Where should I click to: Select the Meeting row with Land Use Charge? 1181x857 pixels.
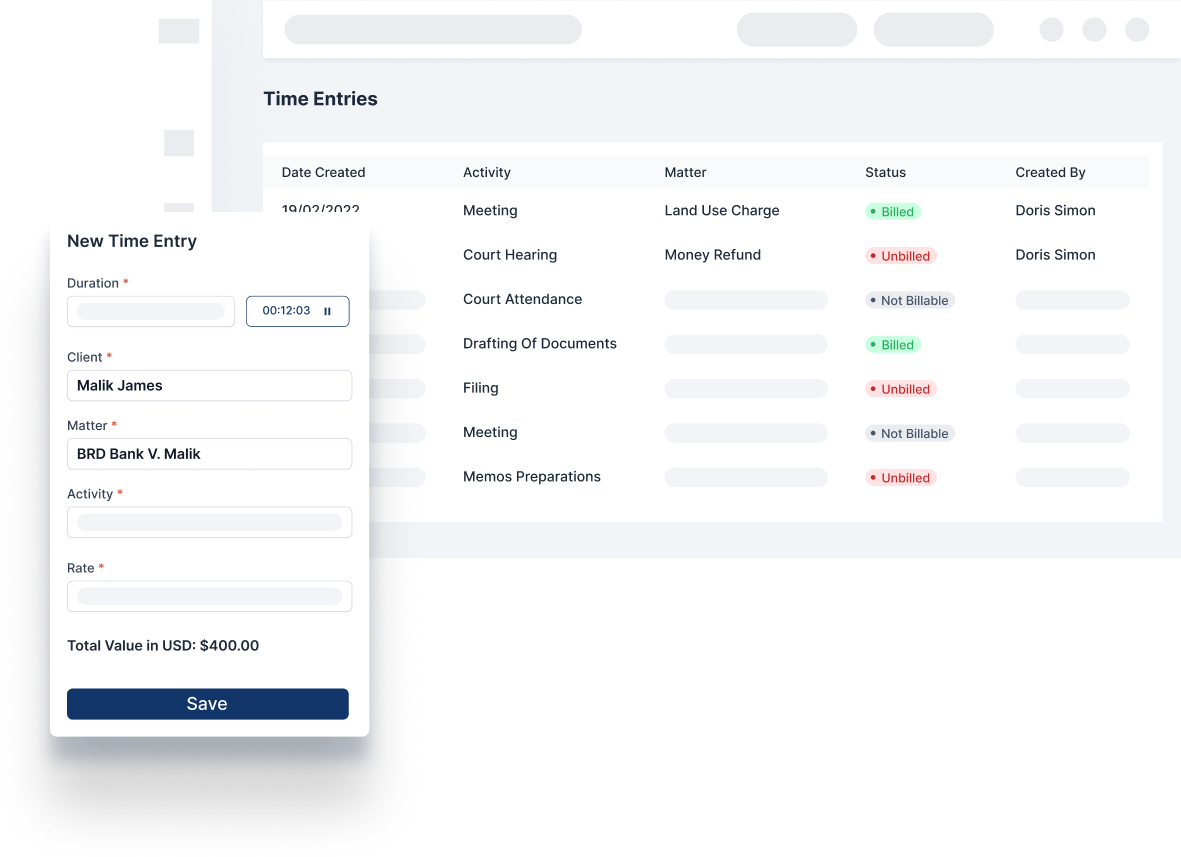tap(490, 211)
